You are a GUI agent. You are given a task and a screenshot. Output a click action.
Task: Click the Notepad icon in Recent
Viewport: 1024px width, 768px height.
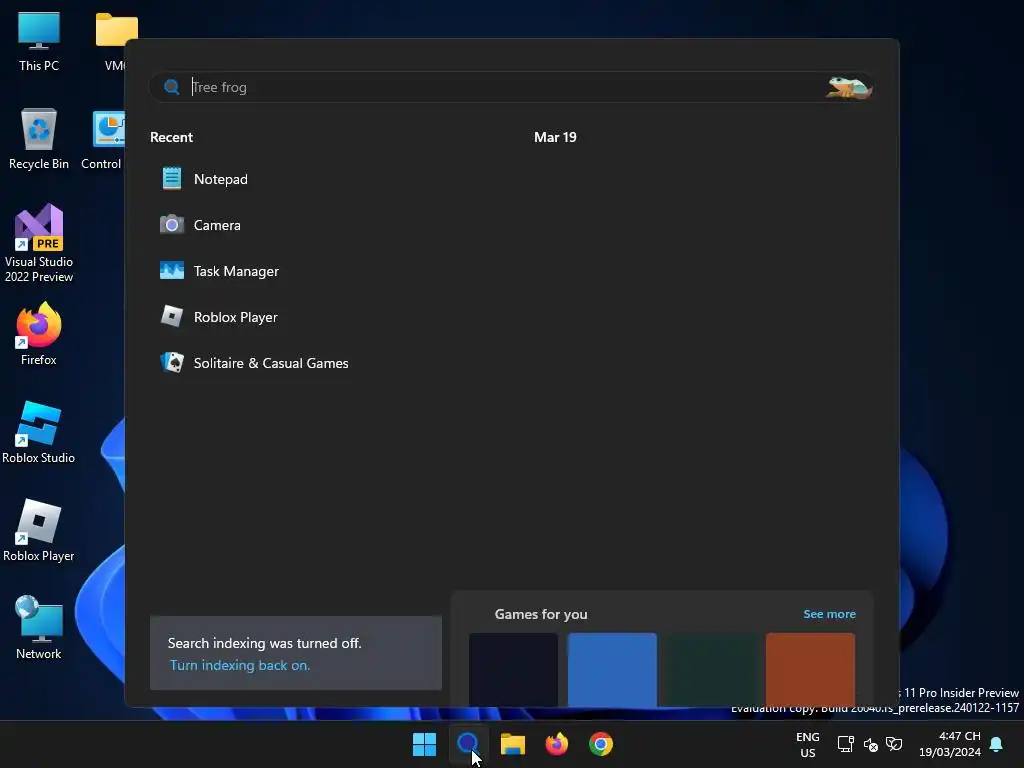(x=172, y=178)
